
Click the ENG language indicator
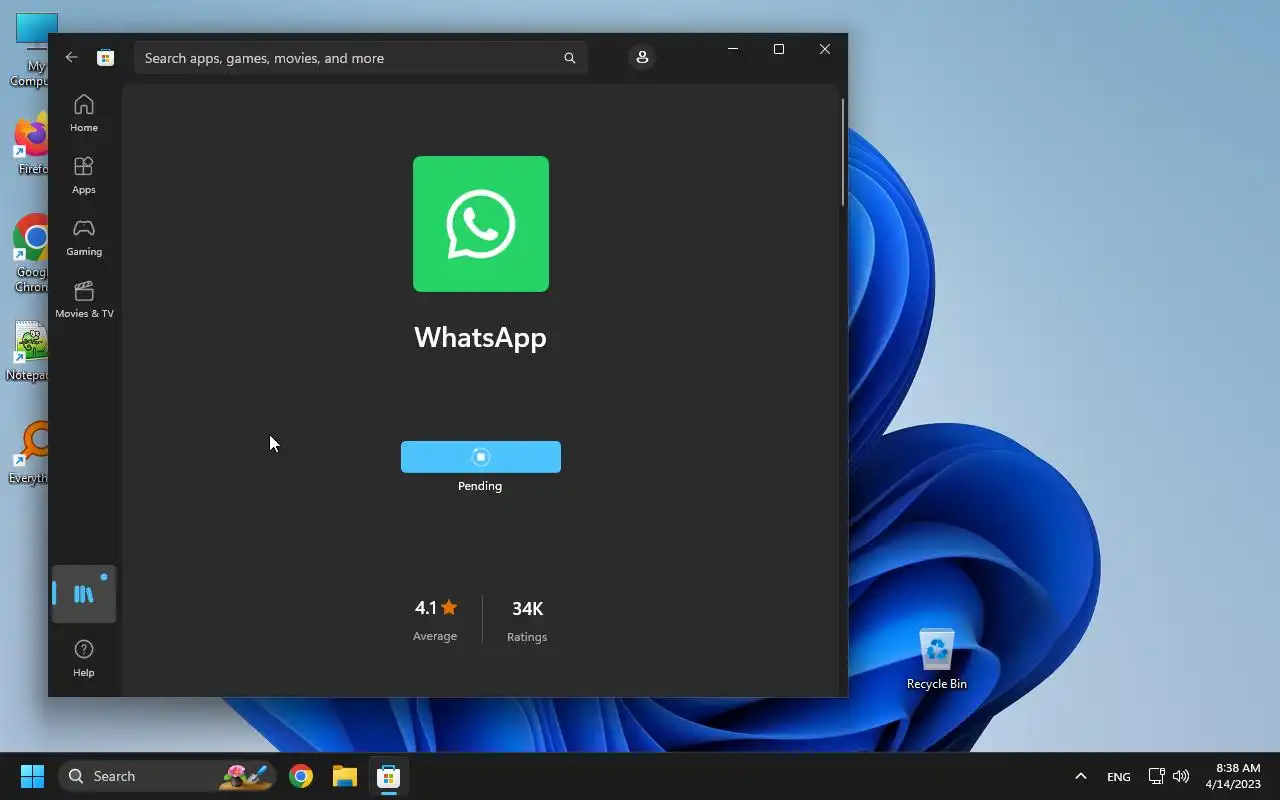[x=1119, y=777]
